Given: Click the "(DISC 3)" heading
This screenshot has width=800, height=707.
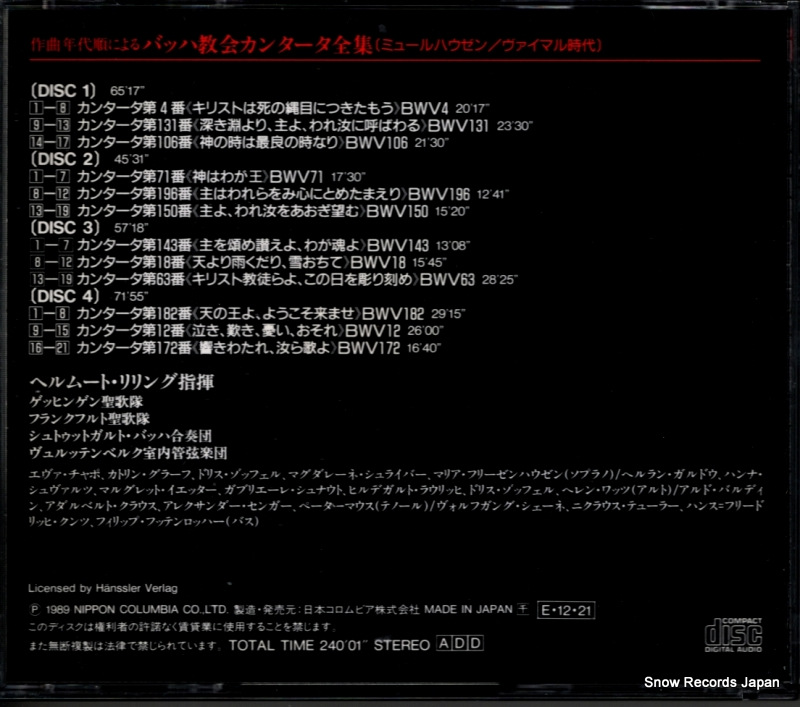Looking at the screenshot, I should pyautogui.click(x=65, y=228).
